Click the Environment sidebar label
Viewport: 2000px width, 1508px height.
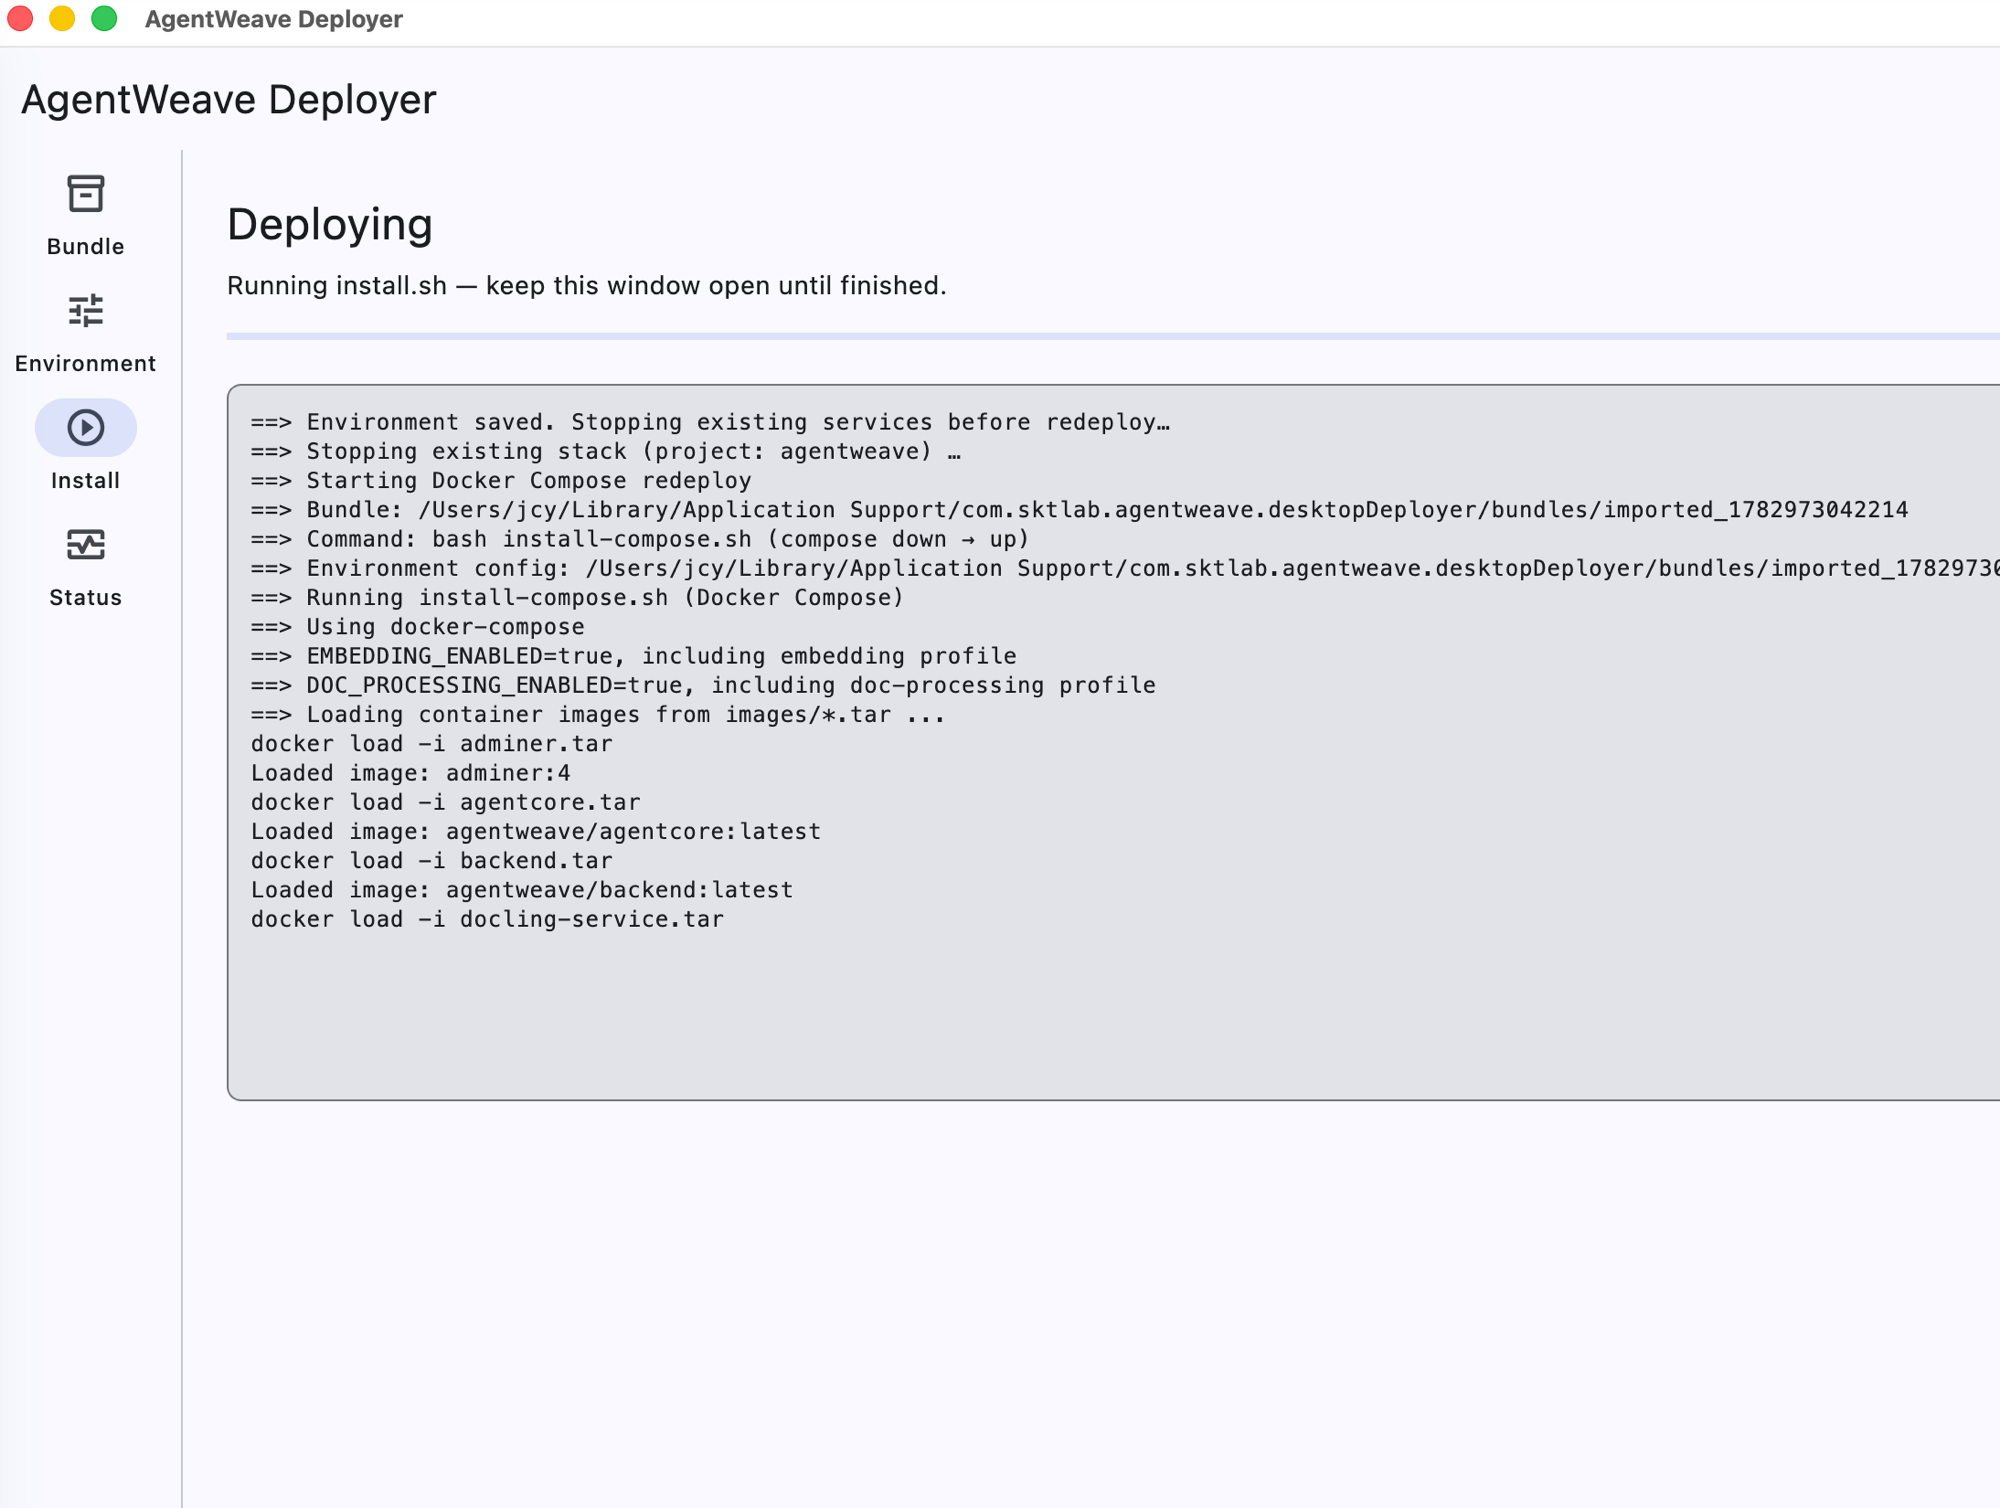(x=85, y=364)
